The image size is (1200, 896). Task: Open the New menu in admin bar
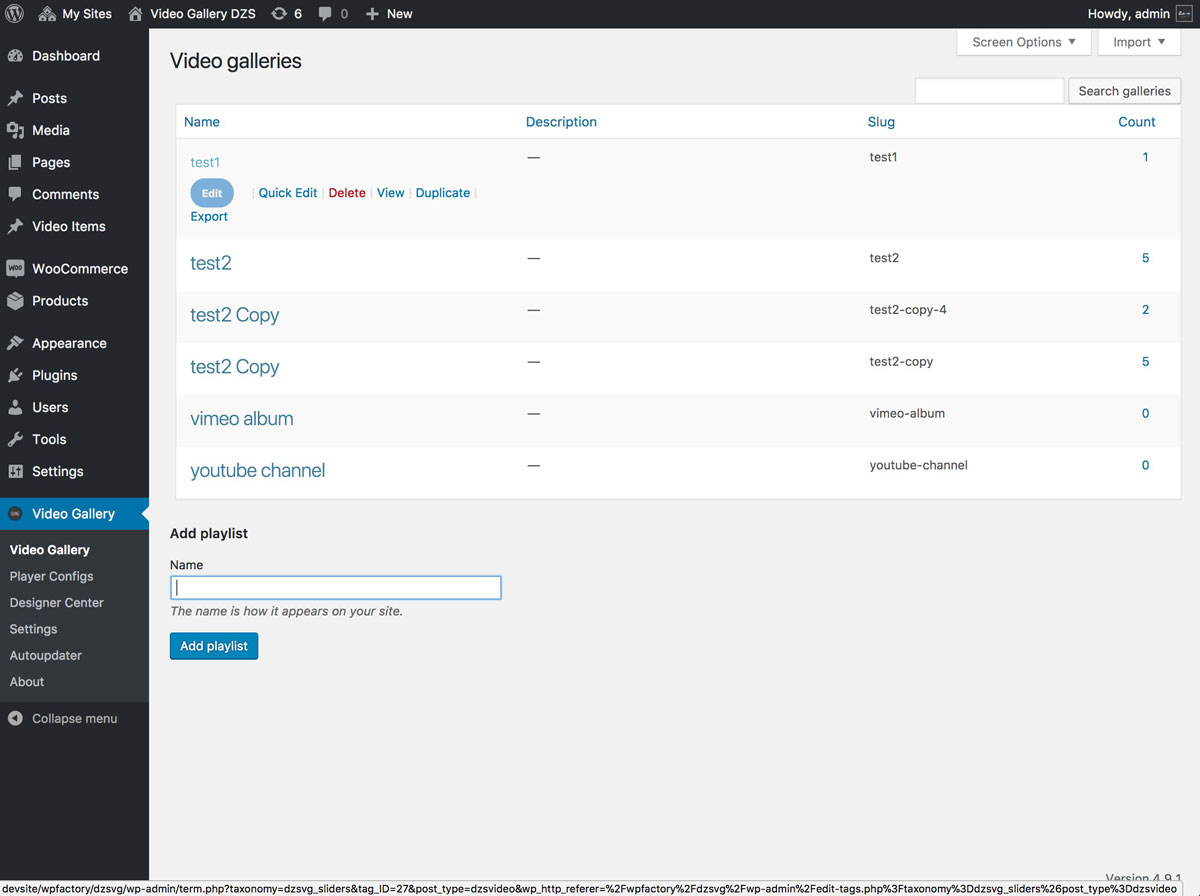click(x=388, y=13)
